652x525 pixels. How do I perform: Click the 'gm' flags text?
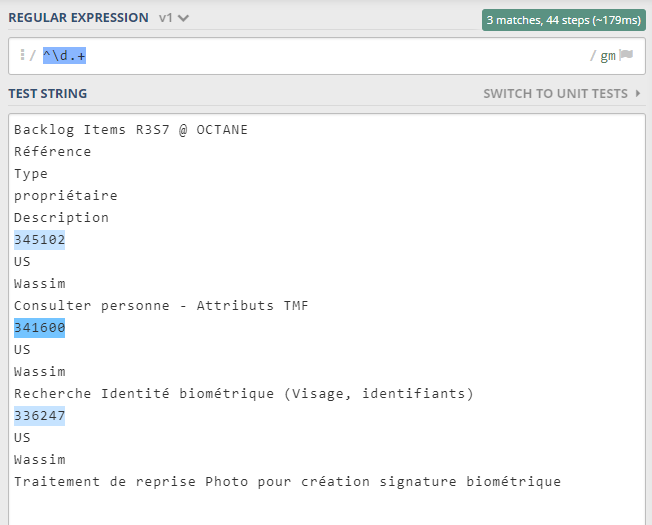click(x=608, y=56)
